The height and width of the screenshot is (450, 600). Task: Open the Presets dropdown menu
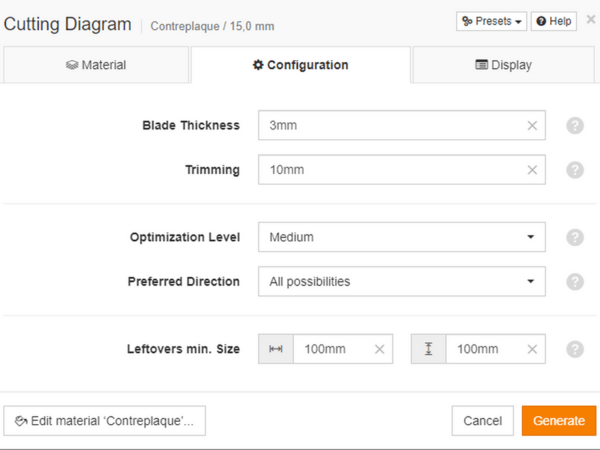491,21
